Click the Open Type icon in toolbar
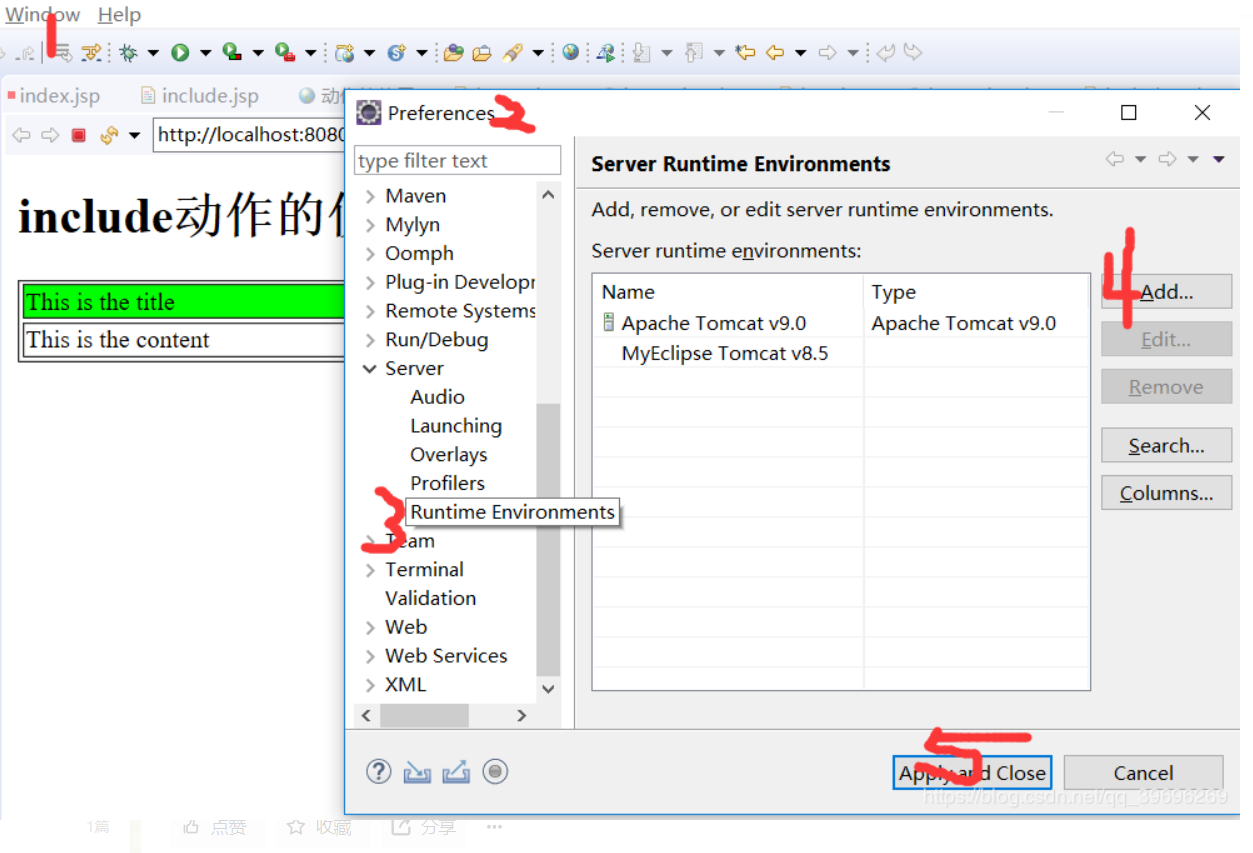The height and width of the screenshot is (853, 1253). [x=453, y=53]
